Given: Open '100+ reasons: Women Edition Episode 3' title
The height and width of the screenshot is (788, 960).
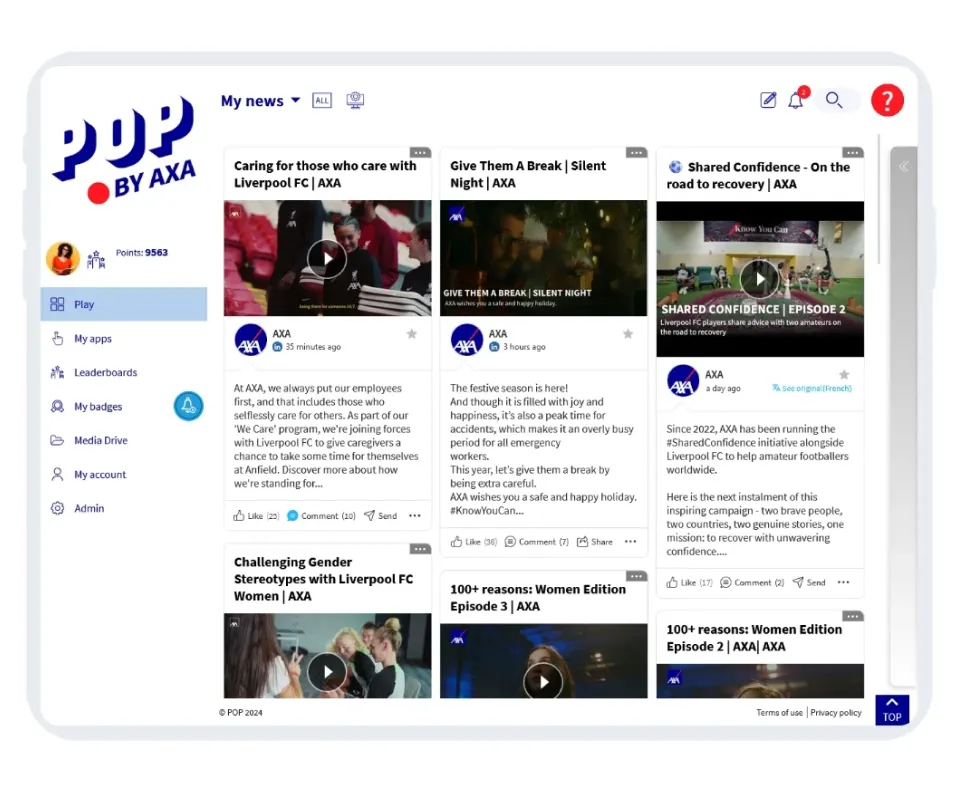Looking at the screenshot, I should point(538,598).
